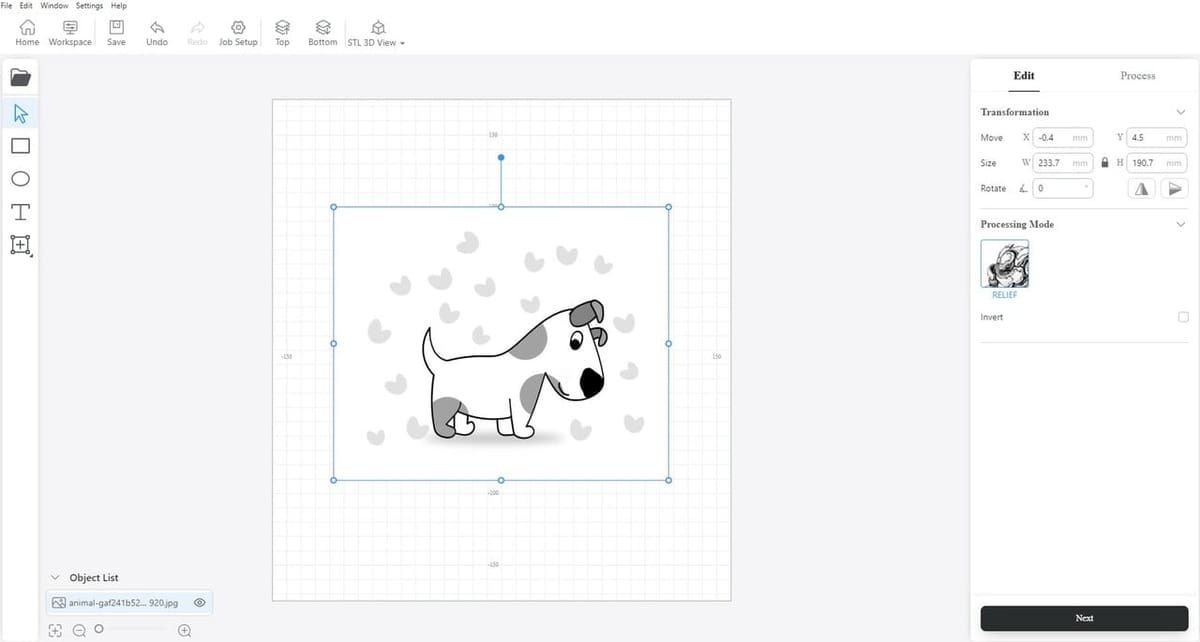Click the Next button

tap(1084, 618)
